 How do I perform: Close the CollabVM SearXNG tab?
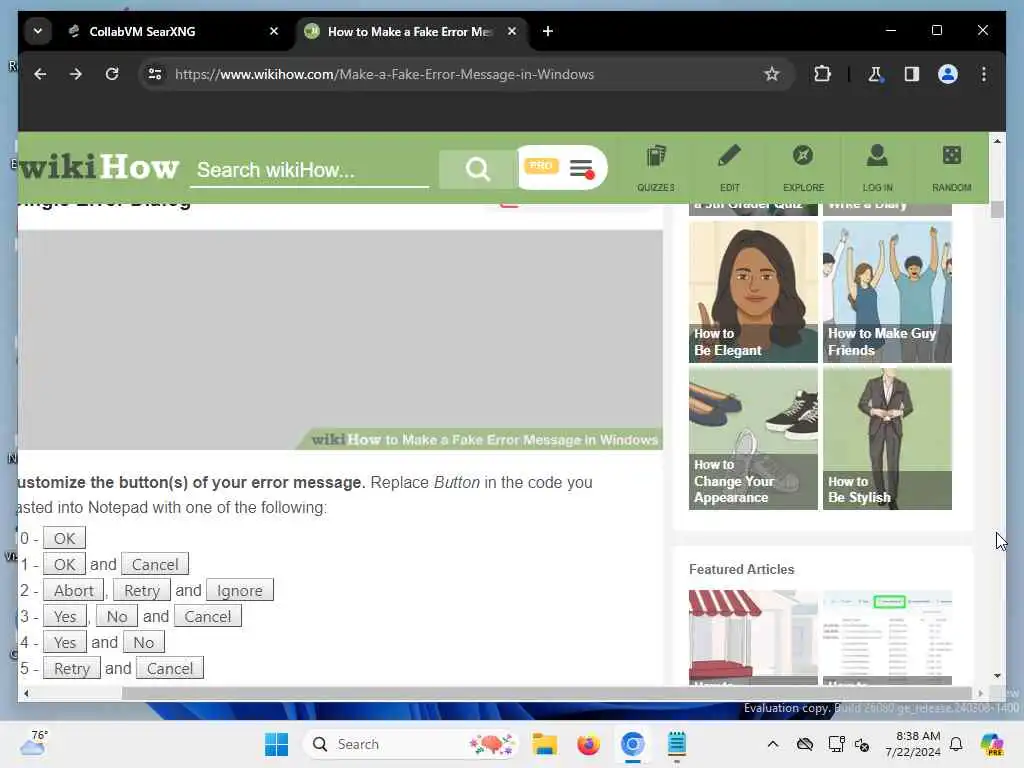[x=274, y=31]
